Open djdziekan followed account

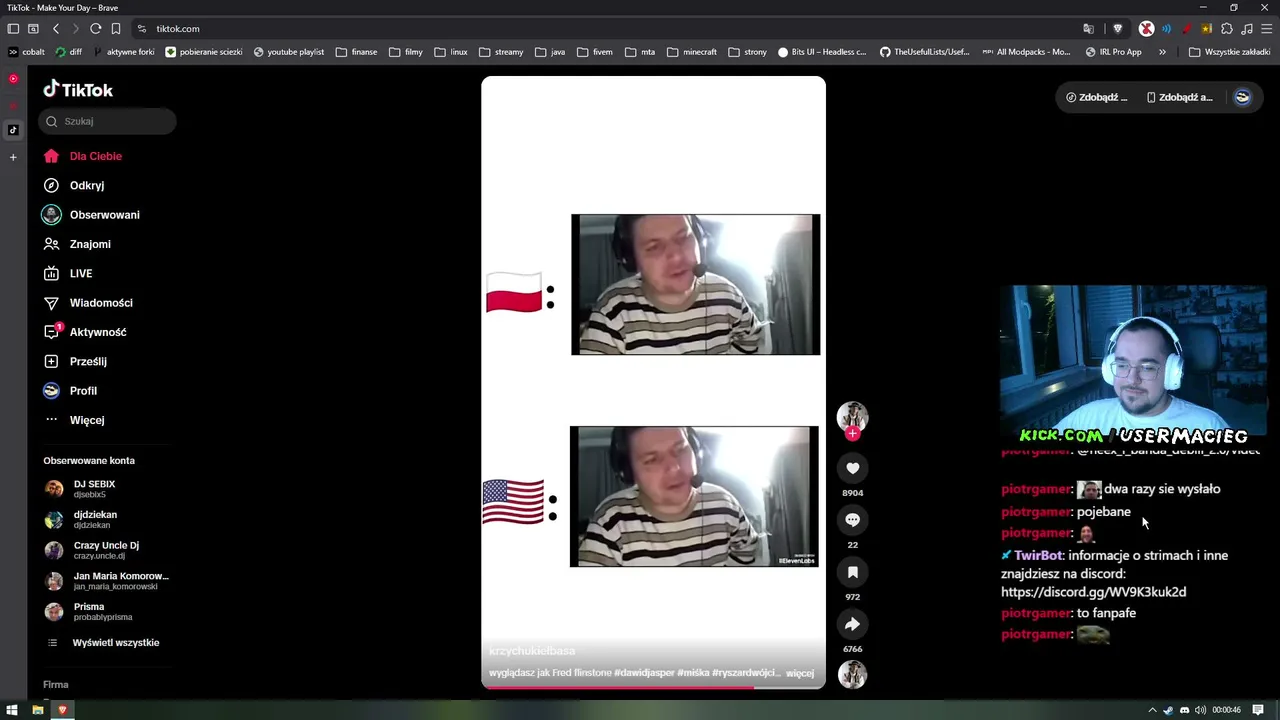82,519
